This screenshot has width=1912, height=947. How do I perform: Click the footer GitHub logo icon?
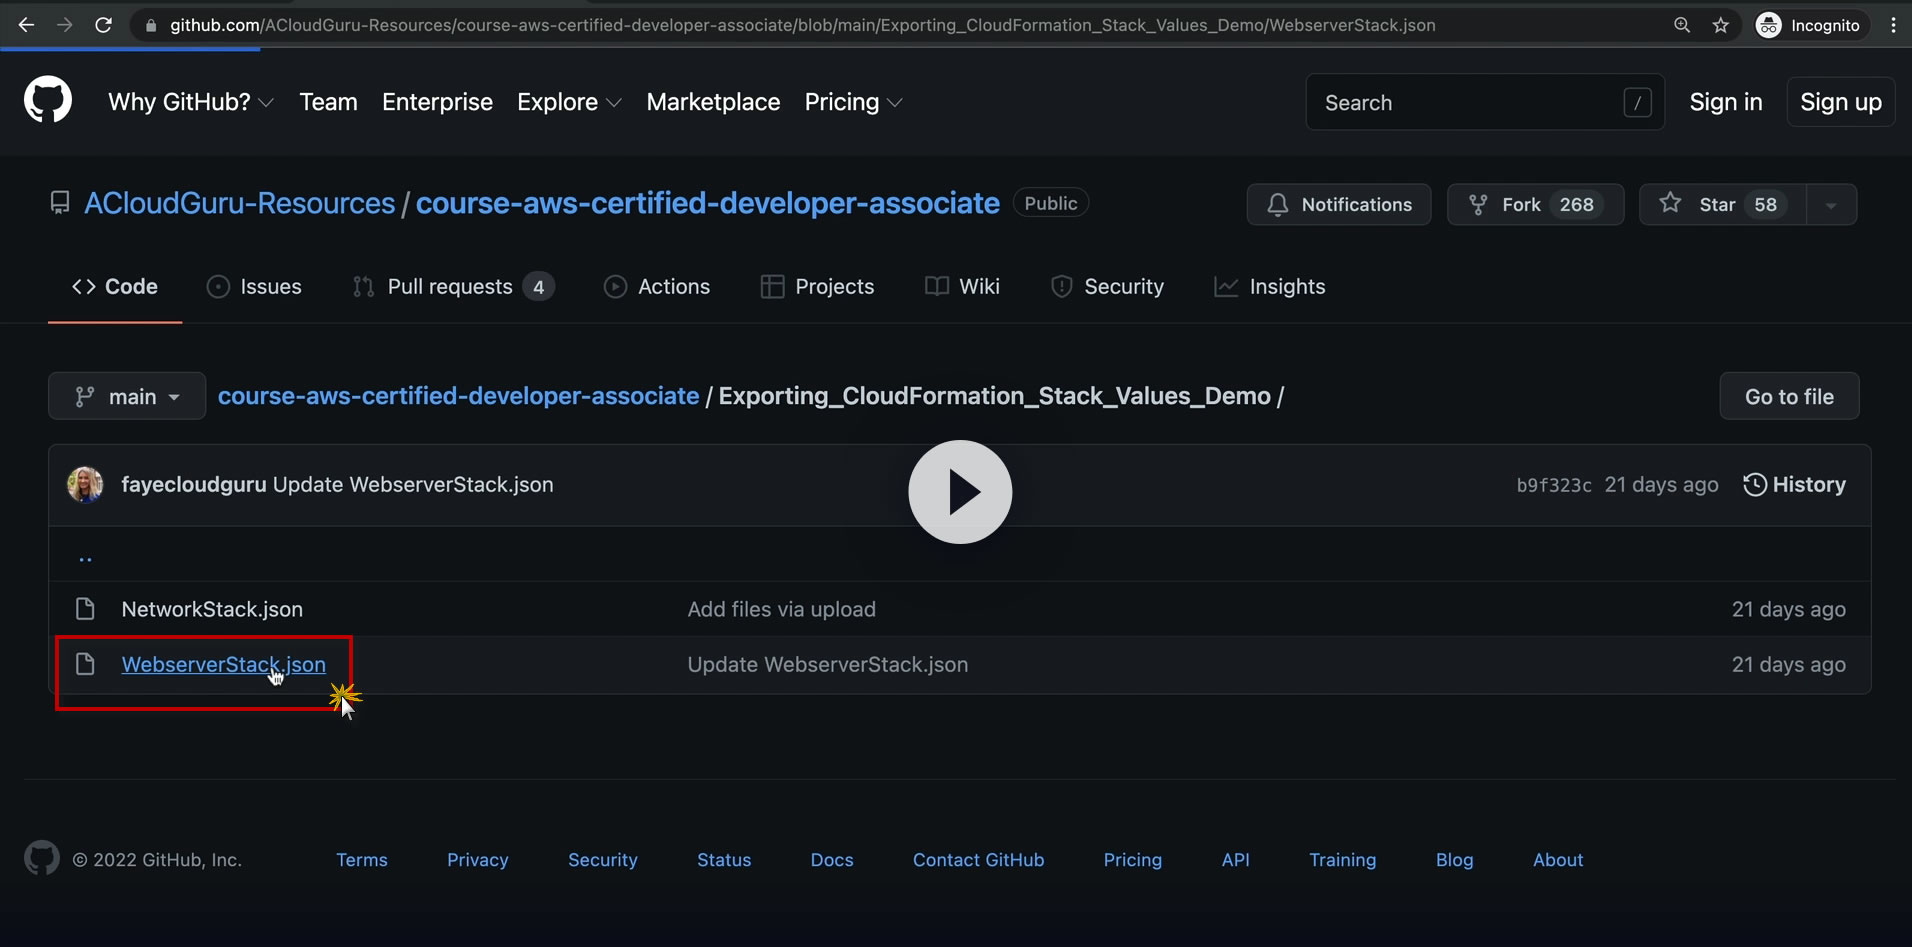click(x=42, y=859)
